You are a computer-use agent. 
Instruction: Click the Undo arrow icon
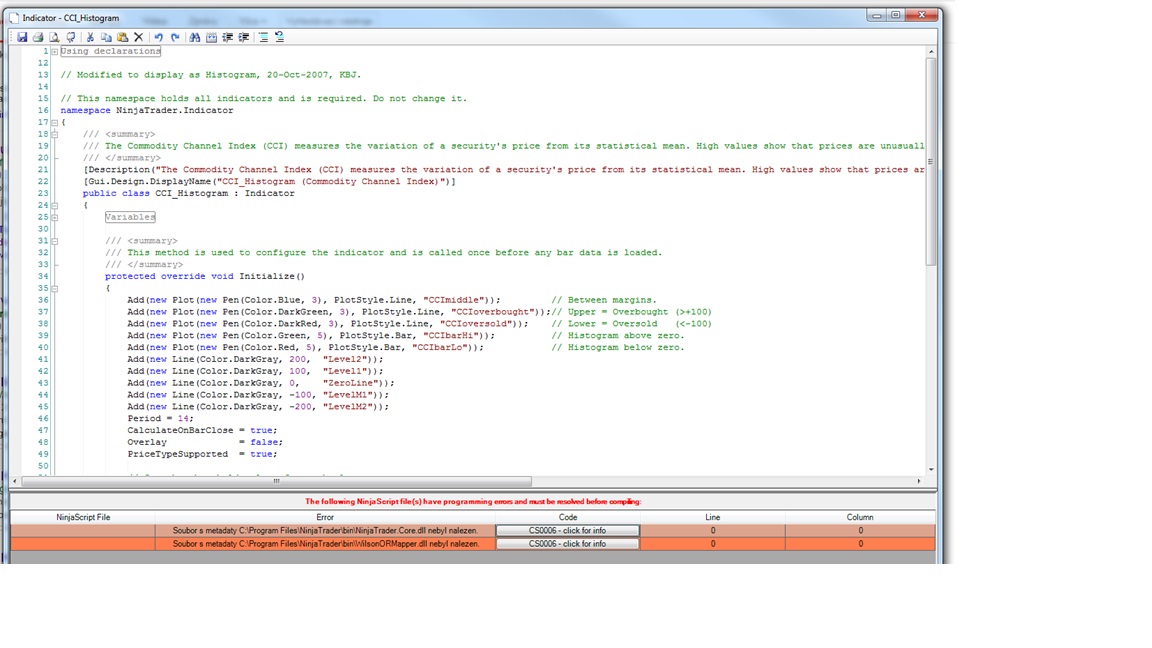158,37
